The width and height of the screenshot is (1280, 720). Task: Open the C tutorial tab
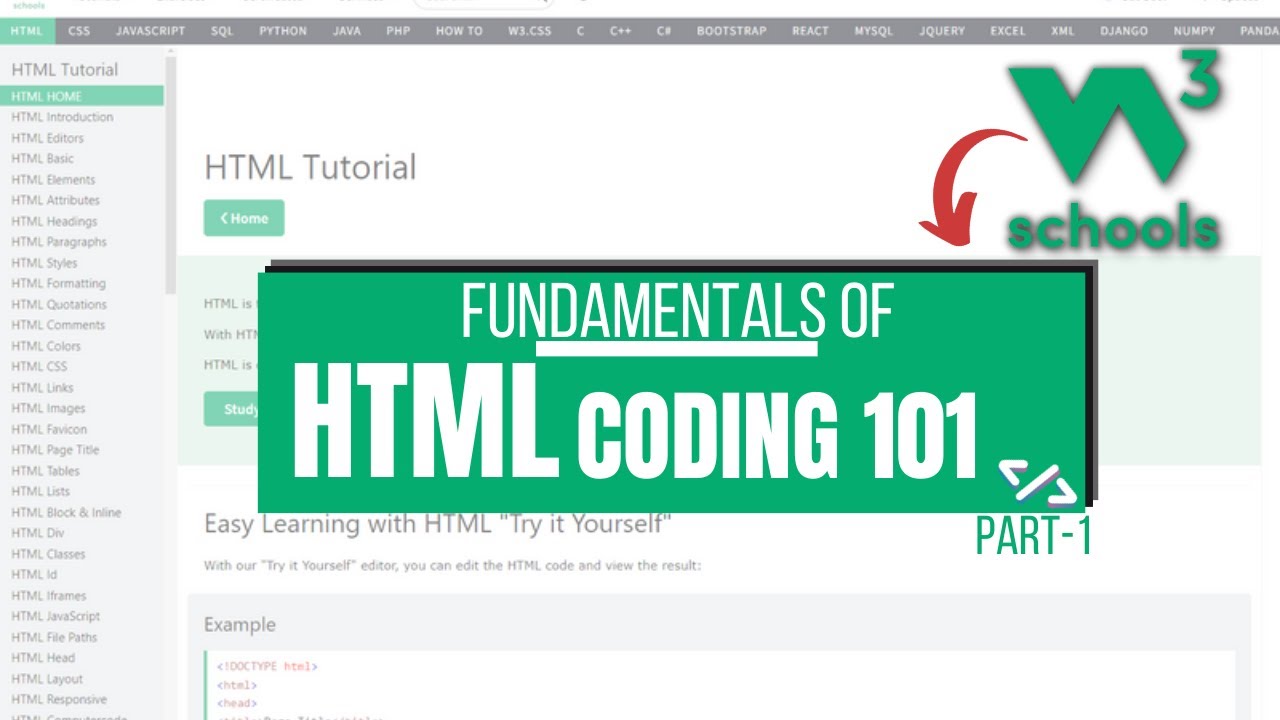pyautogui.click(x=580, y=31)
